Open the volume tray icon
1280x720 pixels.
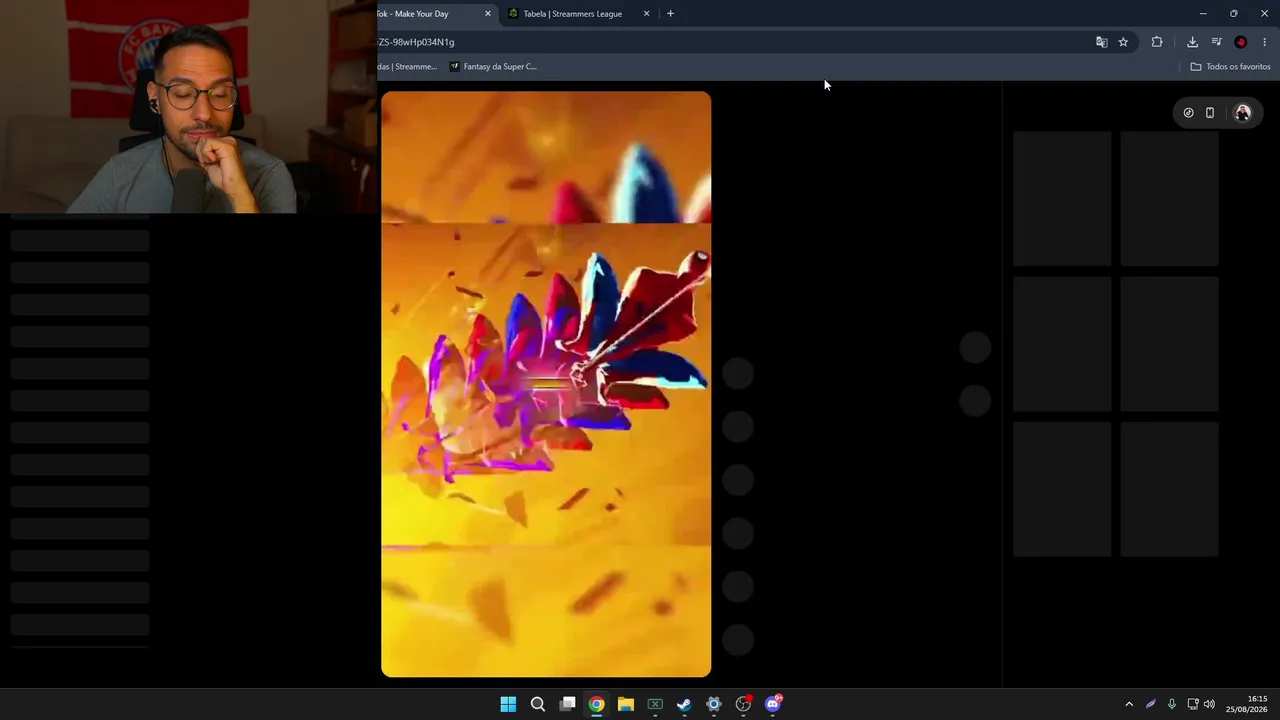1209,704
